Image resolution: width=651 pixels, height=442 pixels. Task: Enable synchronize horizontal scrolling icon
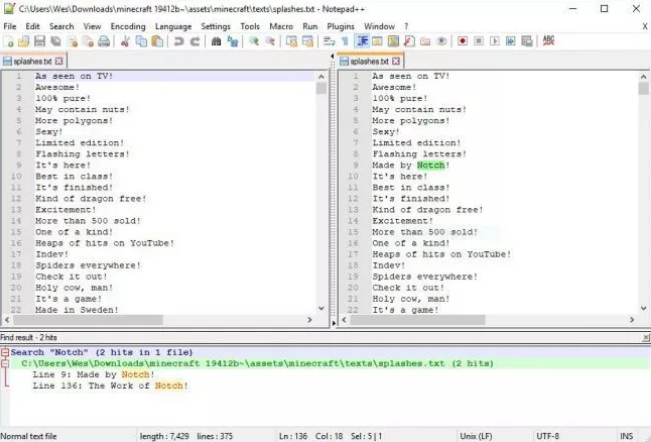coord(308,41)
